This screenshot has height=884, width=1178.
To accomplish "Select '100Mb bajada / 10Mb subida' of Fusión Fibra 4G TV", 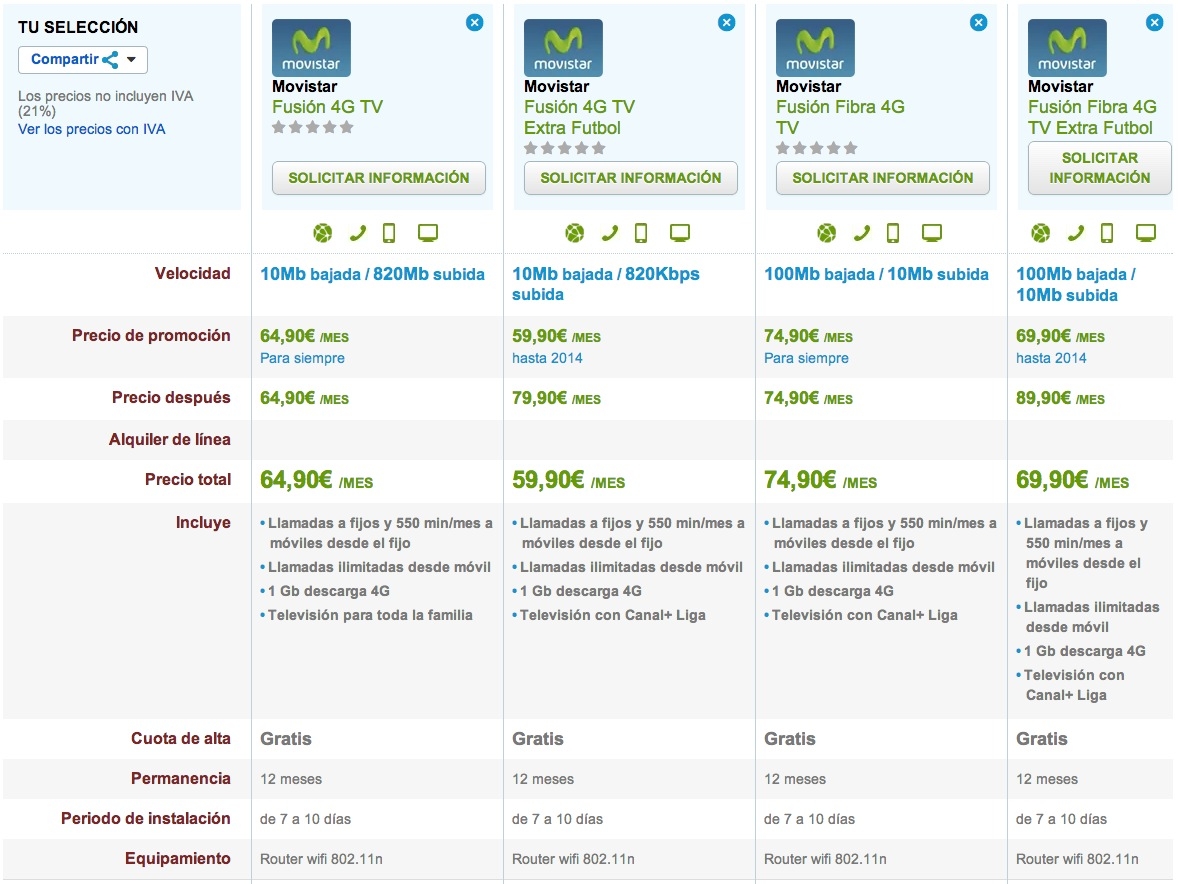I will click(876, 274).
